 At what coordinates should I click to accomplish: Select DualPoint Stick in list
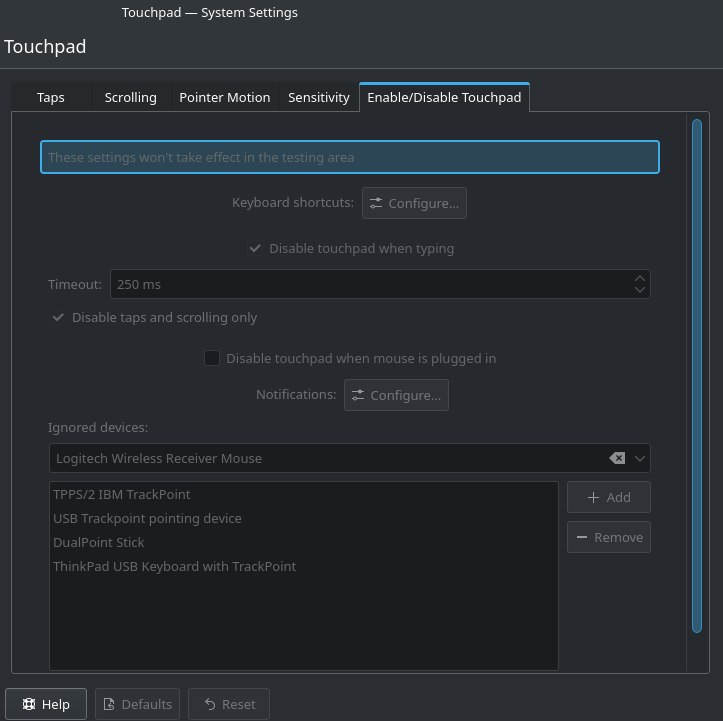coord(303,542)
